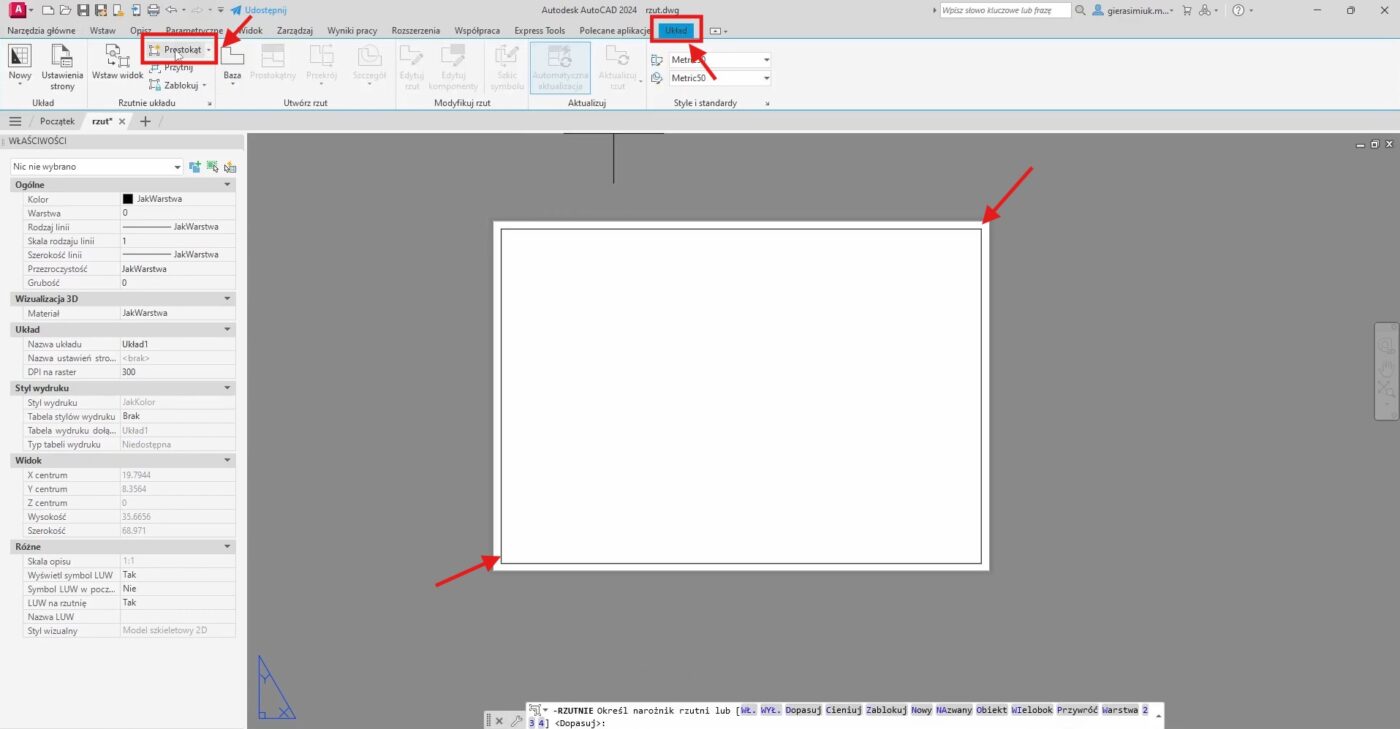Click the command line customize wrench icon

[x=516, y=720]
